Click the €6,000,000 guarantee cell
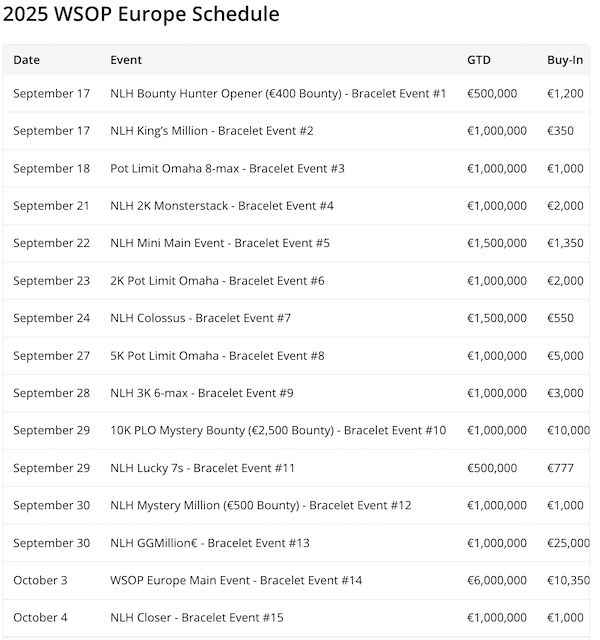The image size is (600, 640). tap(497, 581)
